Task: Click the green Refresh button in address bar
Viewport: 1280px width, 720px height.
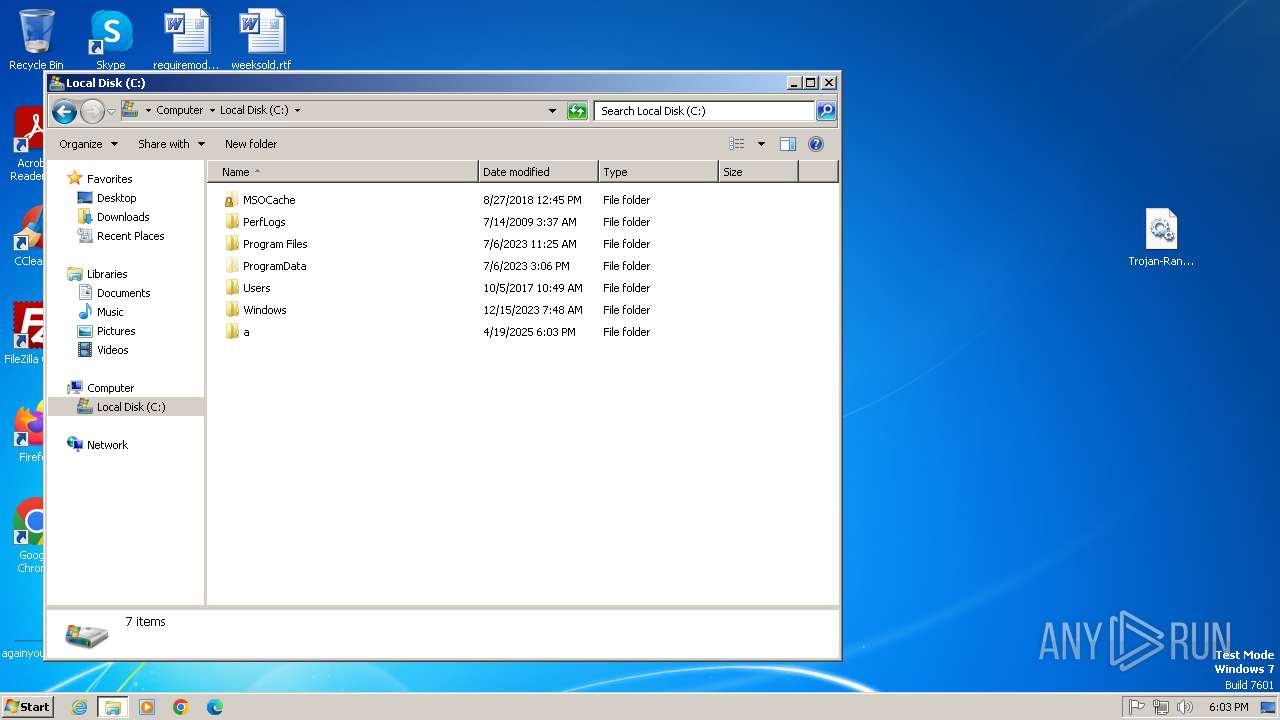Action: click(x=577, y=111)
